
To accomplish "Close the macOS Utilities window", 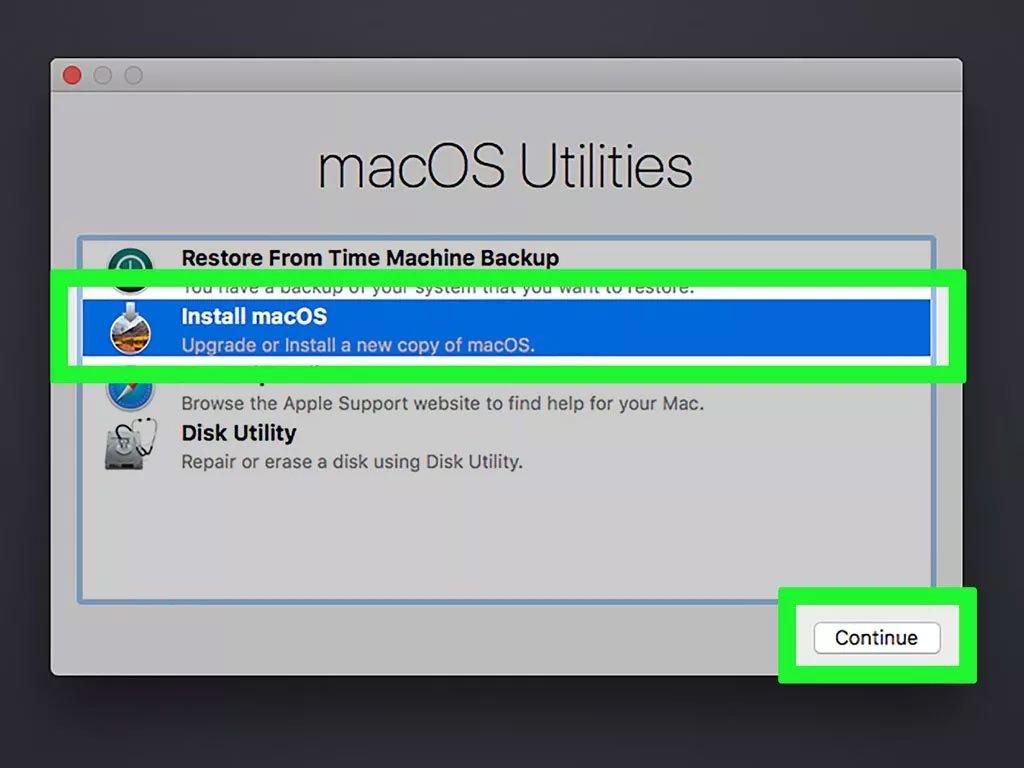I will (x=72, y=75).
